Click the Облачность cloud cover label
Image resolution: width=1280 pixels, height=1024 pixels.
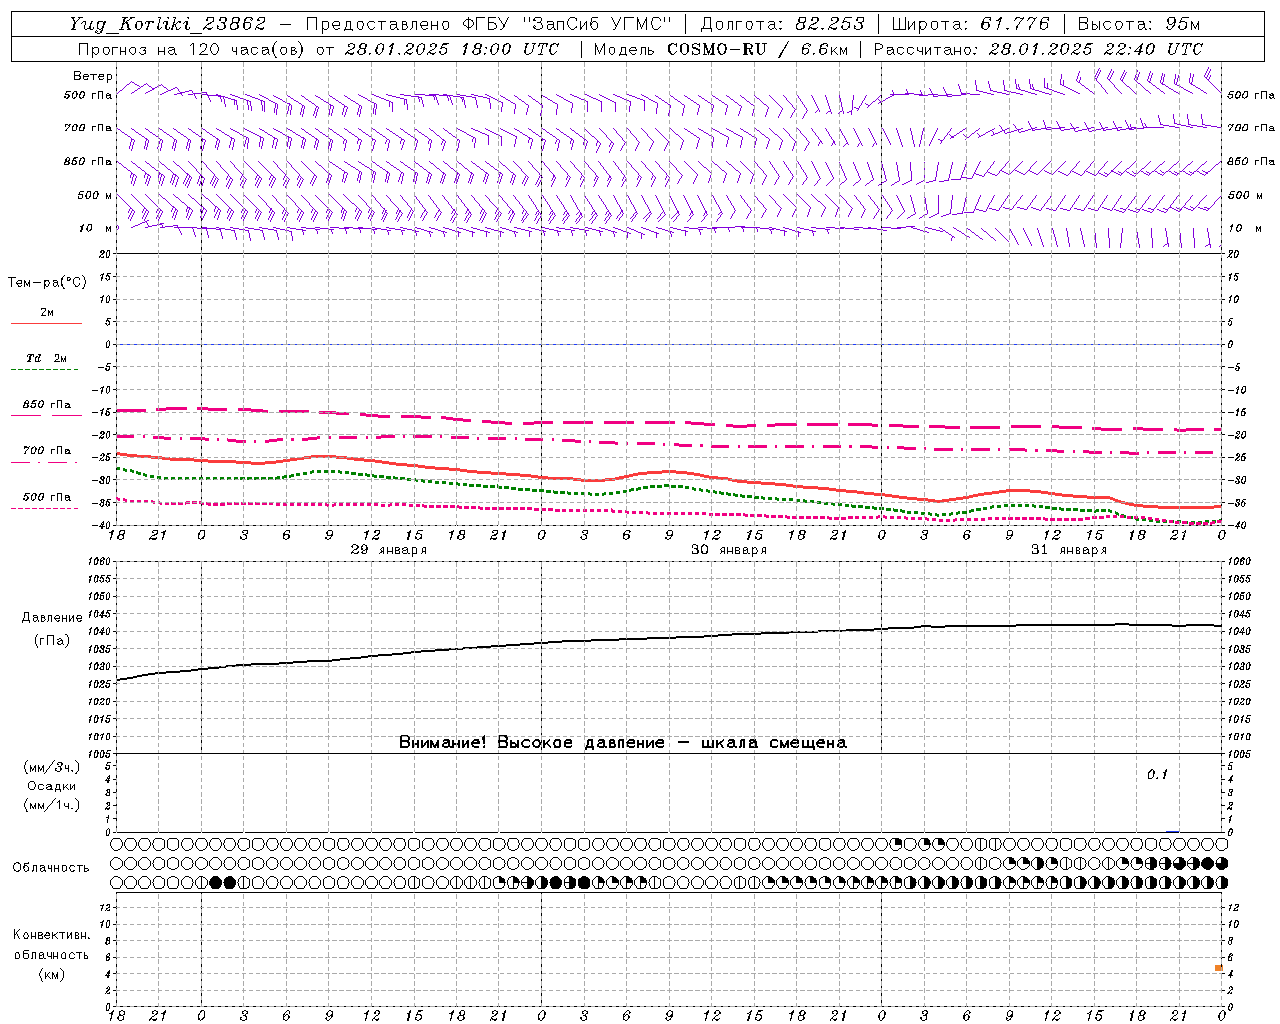[51, 868]
